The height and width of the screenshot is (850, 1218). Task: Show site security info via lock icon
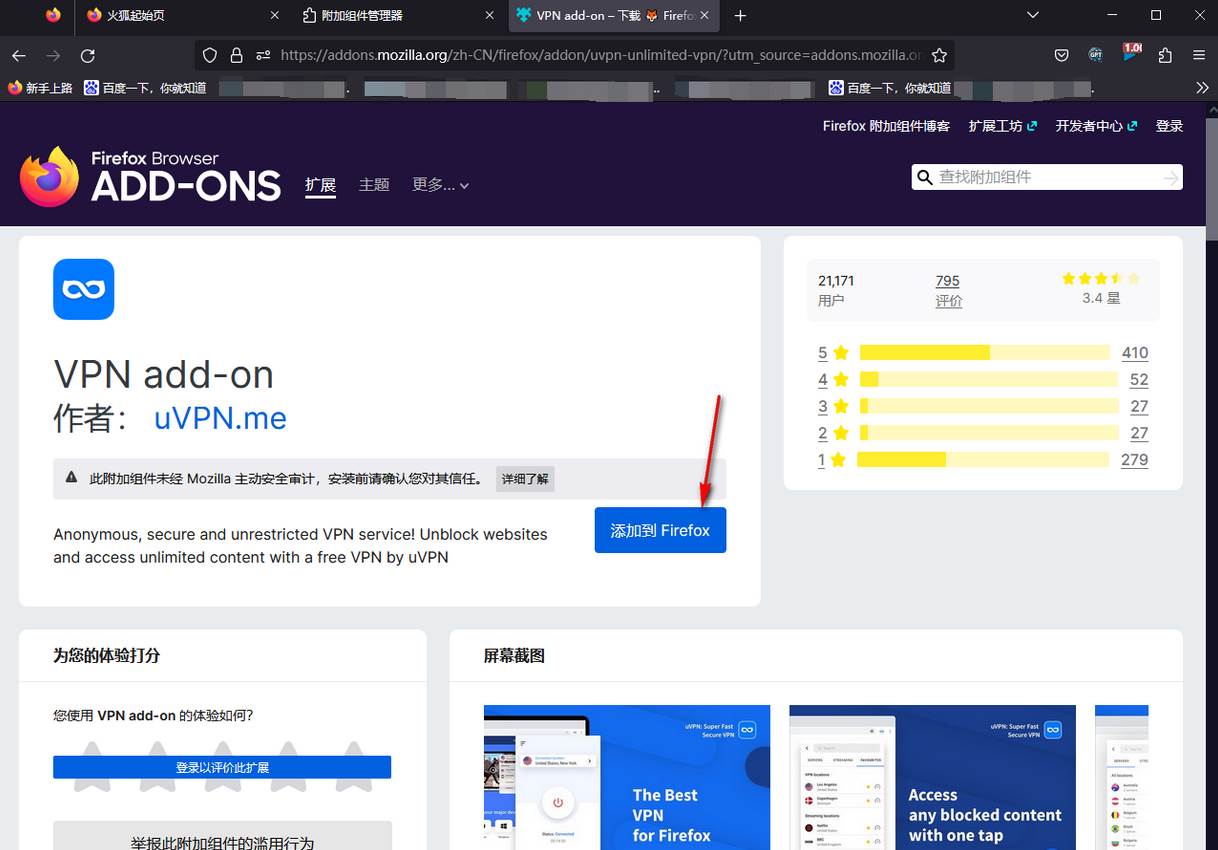click(237, 56)
